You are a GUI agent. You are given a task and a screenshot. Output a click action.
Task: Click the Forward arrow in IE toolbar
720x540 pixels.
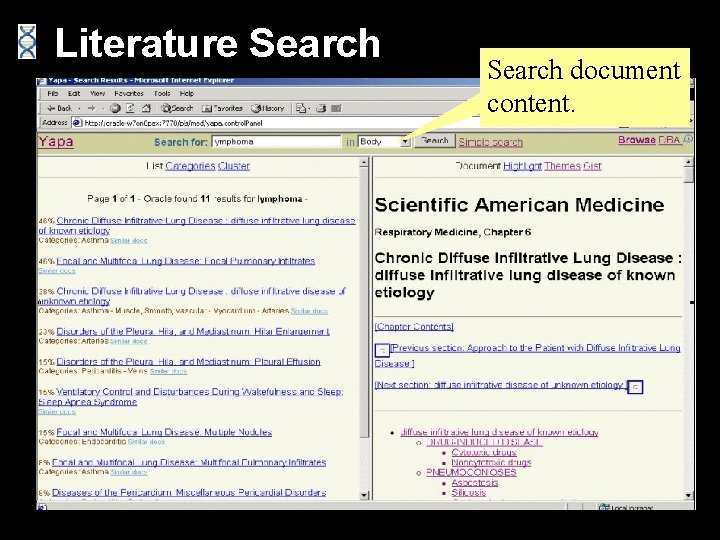coord(91,108)
